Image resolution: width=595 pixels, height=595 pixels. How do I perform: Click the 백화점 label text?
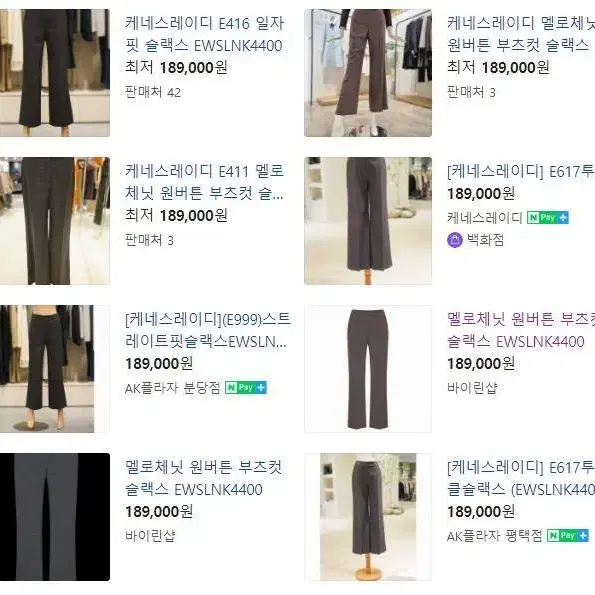[485, 240]
